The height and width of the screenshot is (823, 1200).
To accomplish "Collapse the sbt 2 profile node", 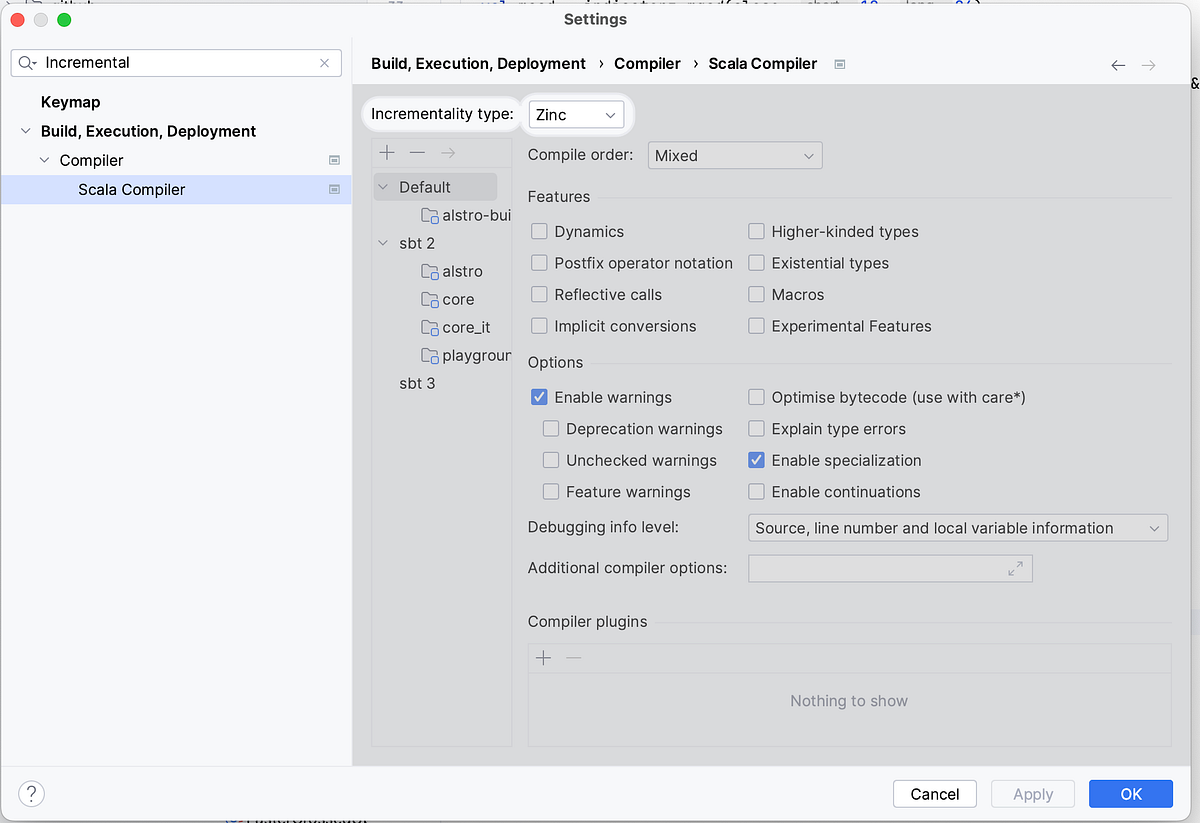I will point(383,243).
